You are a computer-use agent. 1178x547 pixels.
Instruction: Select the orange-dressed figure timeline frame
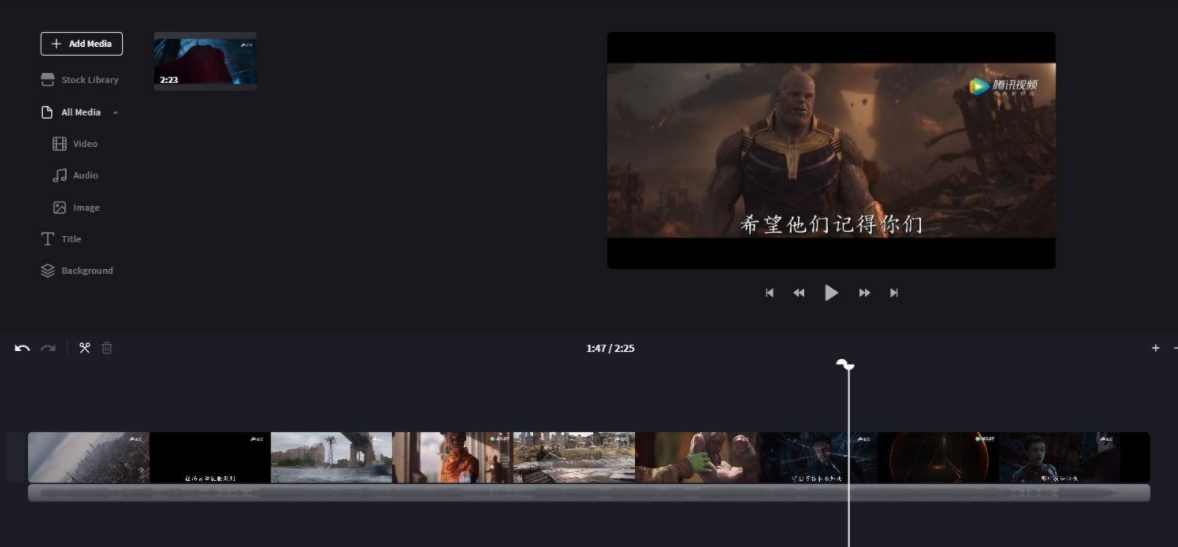453,458
